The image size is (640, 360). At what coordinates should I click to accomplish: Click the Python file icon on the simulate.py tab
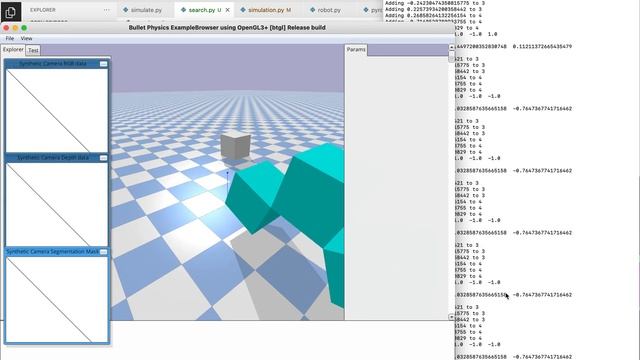click(x=125, y=10)
